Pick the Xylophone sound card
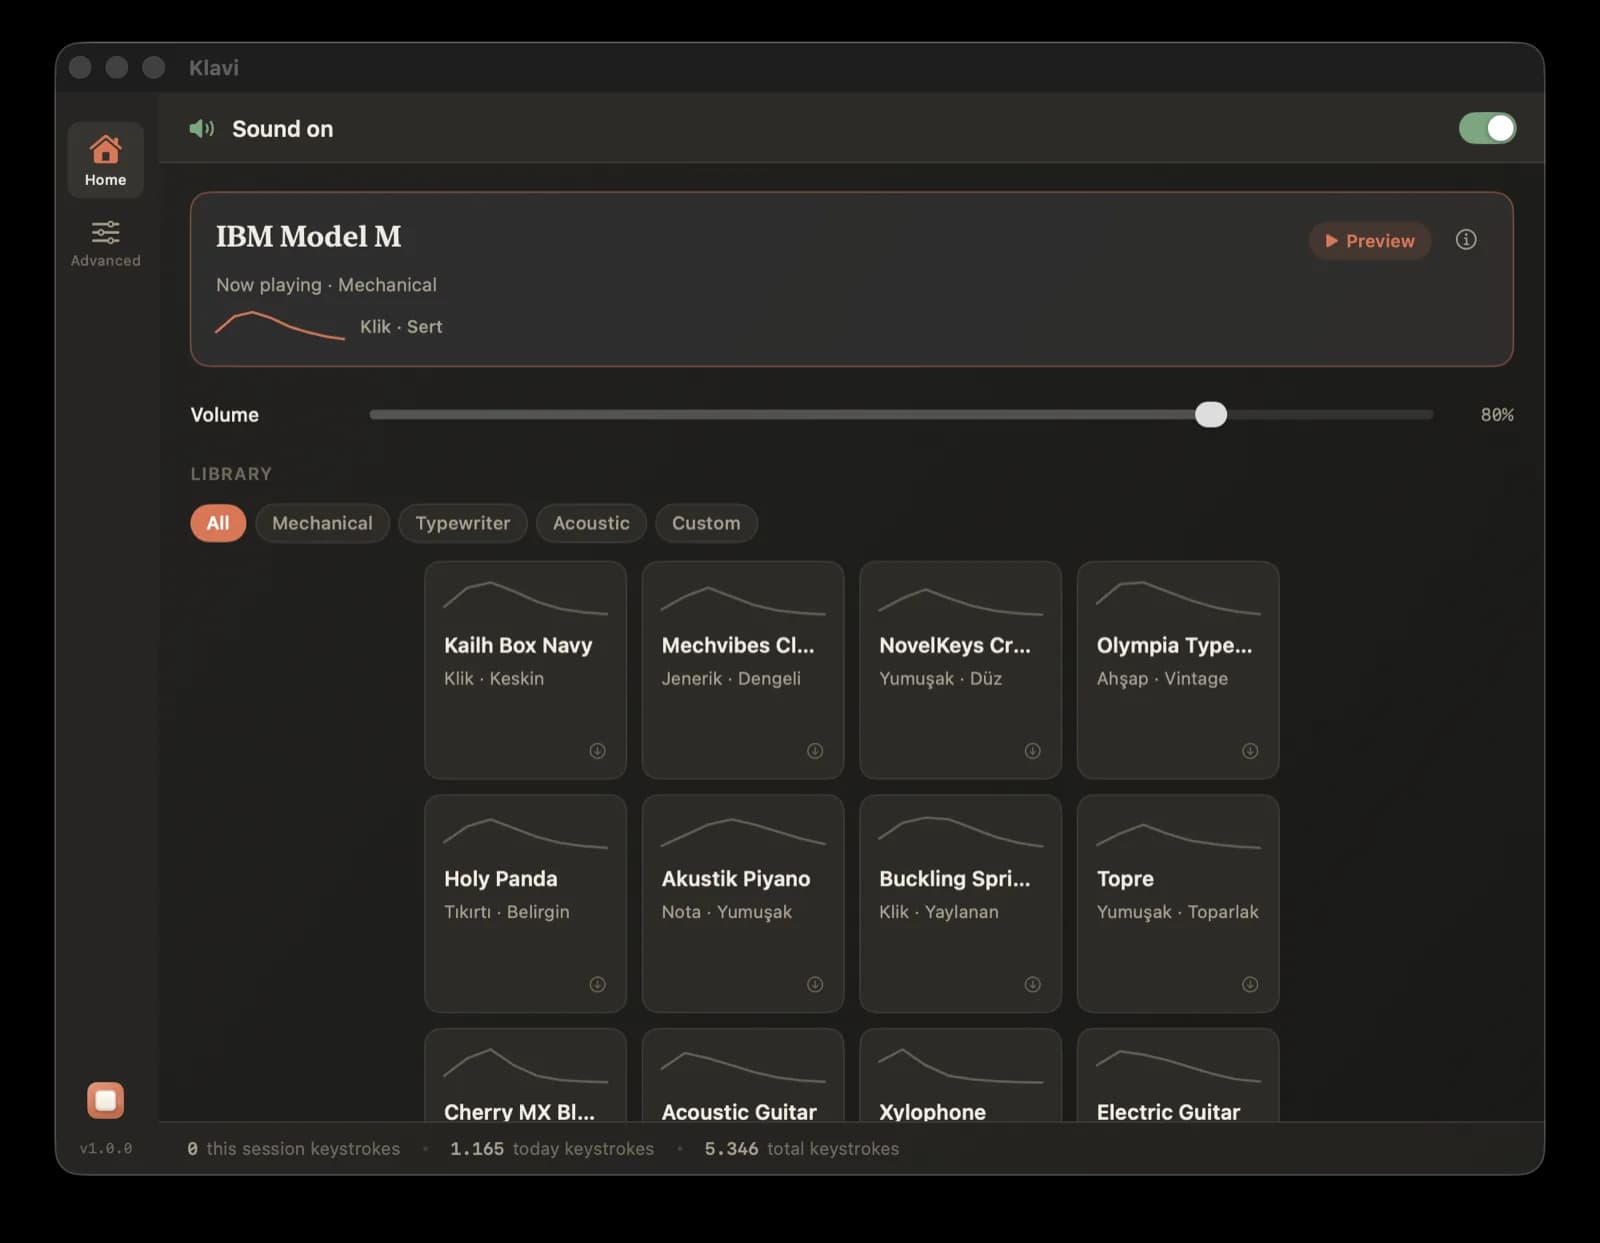The height and width of the screenshot is (1243, 1600). tap(960, 1075)
